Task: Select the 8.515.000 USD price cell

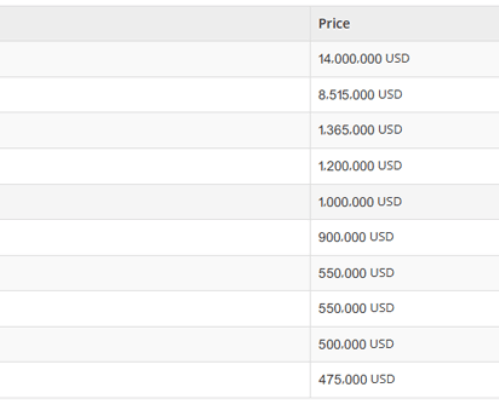Action: [405, 95]
